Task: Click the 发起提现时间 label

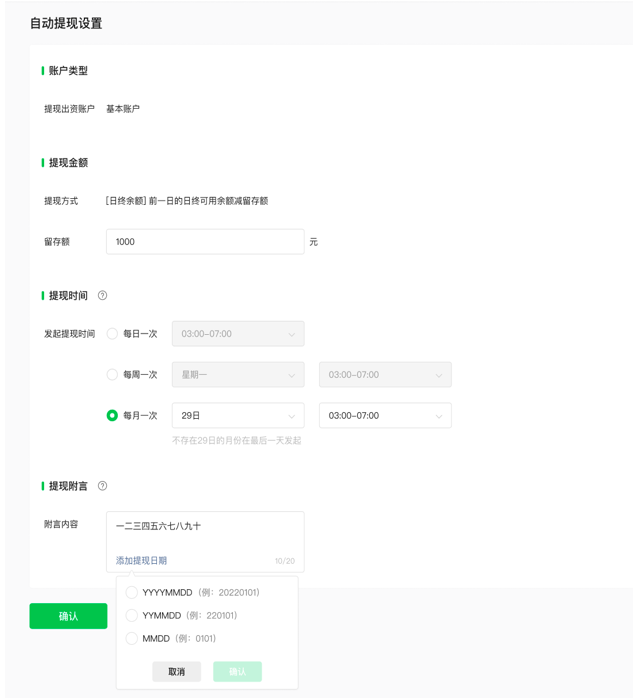Action: [x=69, y=334]
